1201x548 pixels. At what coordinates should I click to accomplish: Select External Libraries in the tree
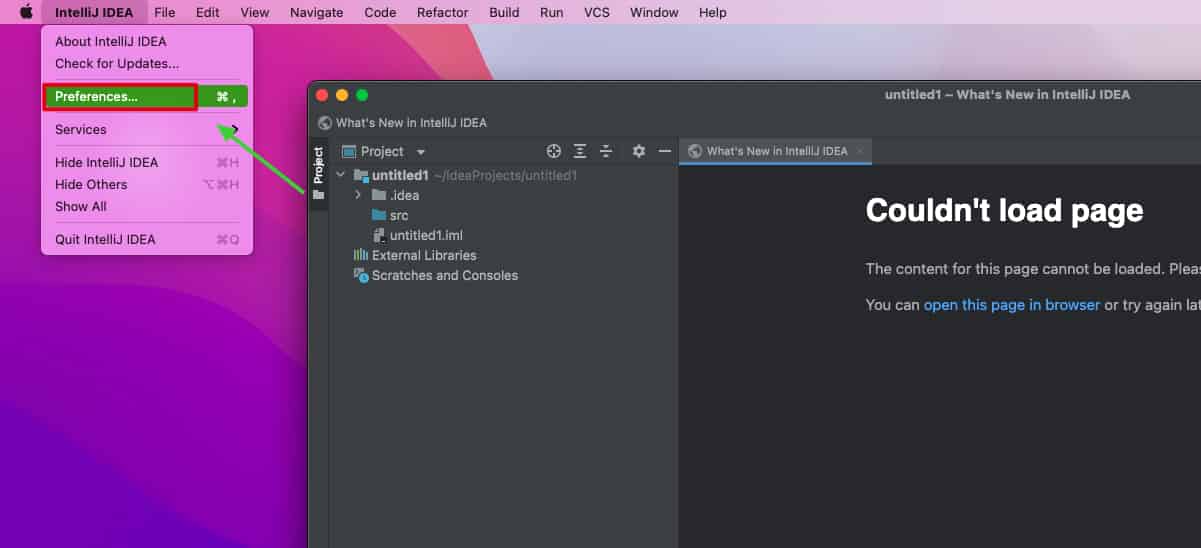tap(423, 255)
